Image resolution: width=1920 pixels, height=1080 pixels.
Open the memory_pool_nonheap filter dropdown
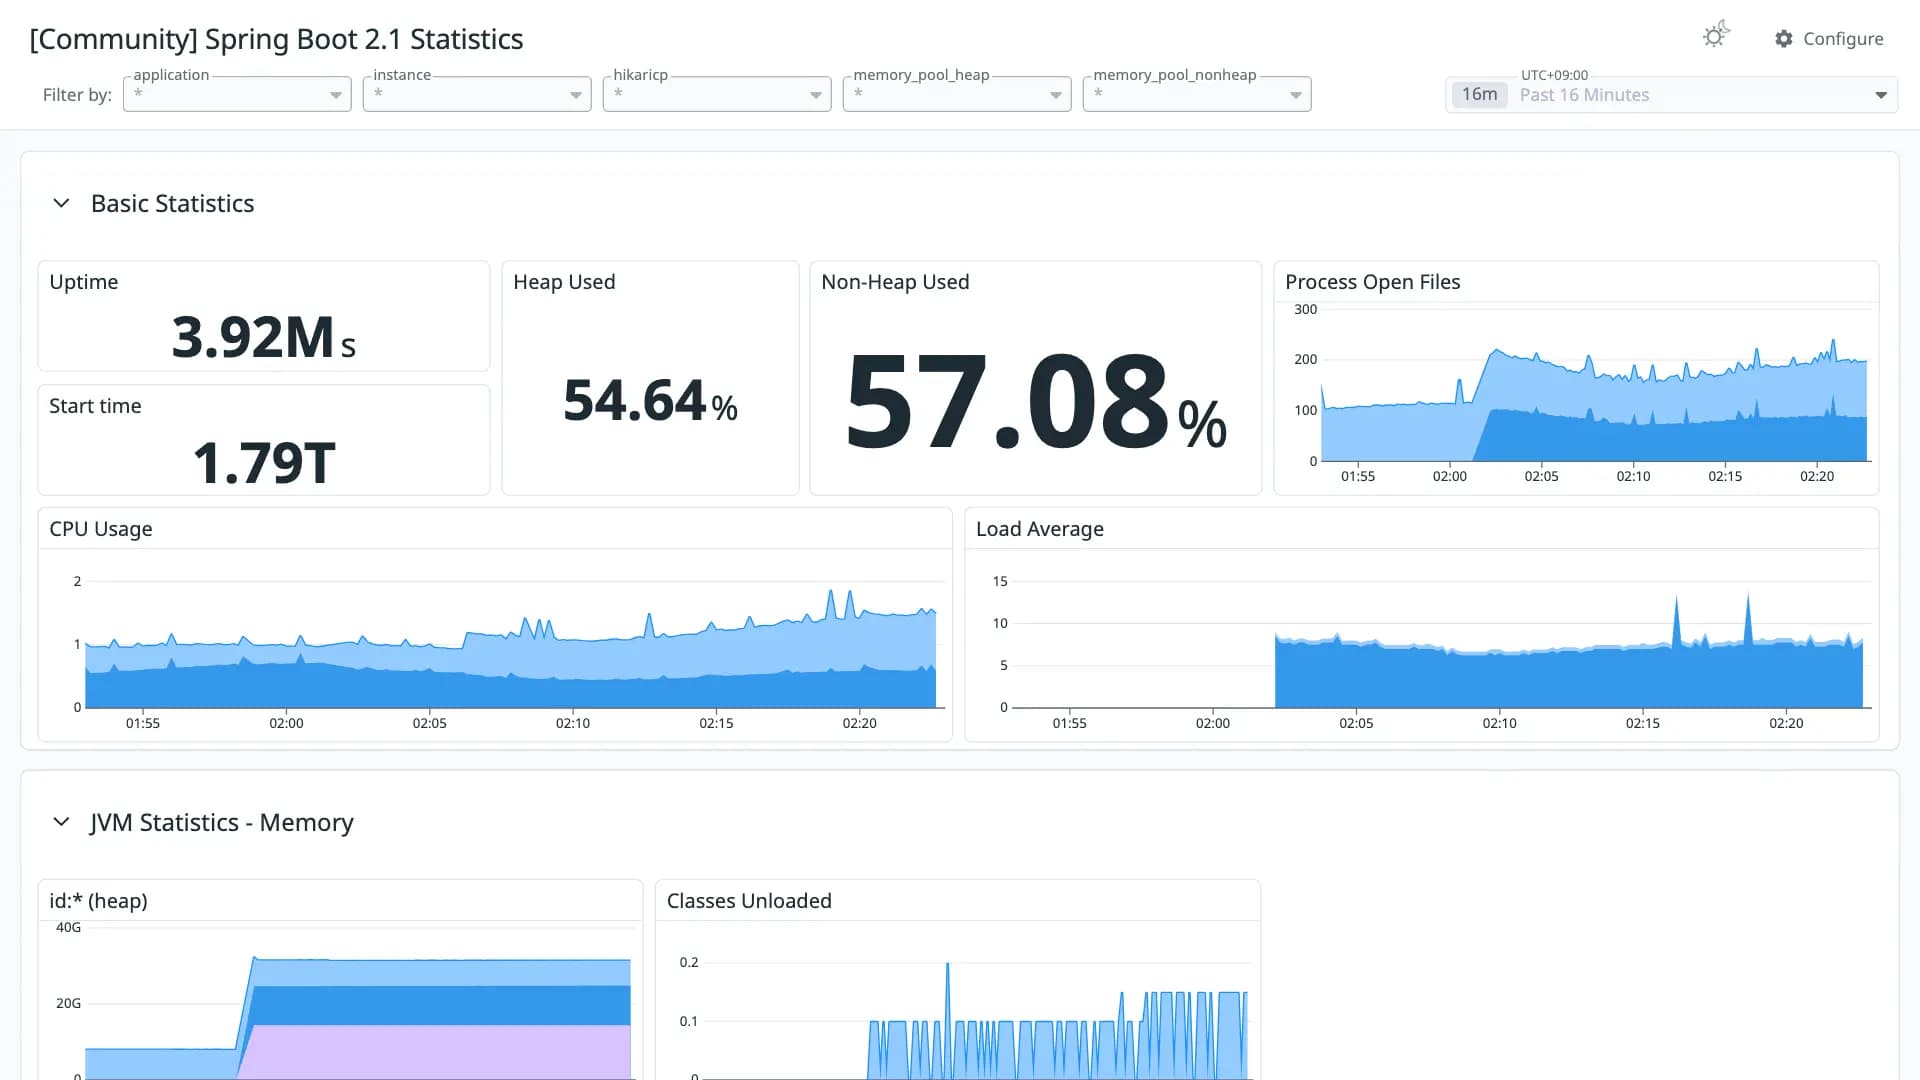(1197, 94)
